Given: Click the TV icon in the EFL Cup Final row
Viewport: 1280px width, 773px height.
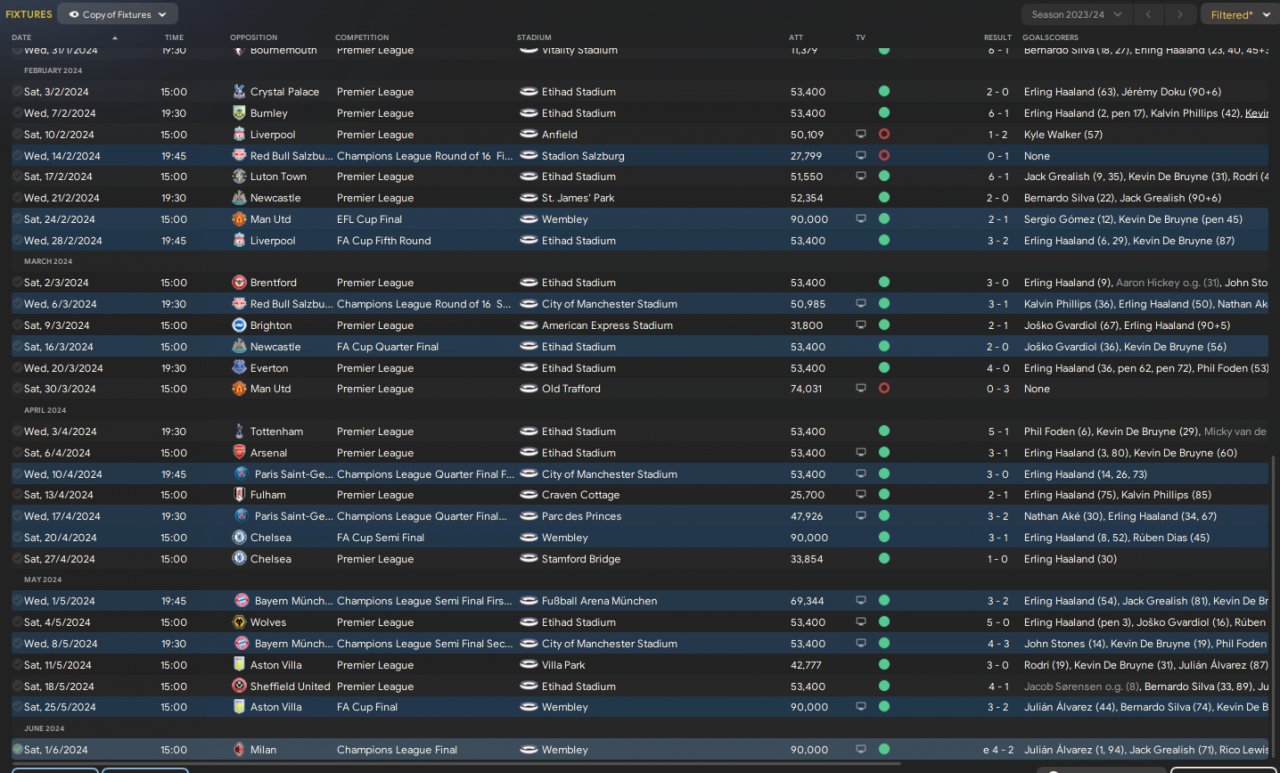Looking at the screenshot, I should pos(860,219).
